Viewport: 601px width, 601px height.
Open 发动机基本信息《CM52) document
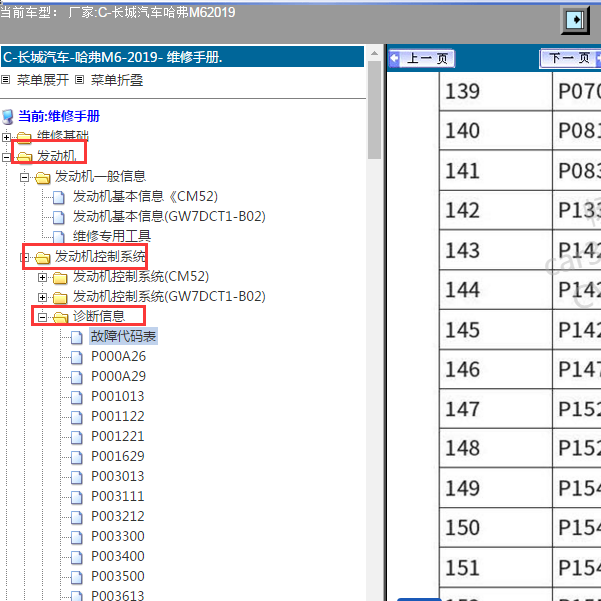pos(145,197)
